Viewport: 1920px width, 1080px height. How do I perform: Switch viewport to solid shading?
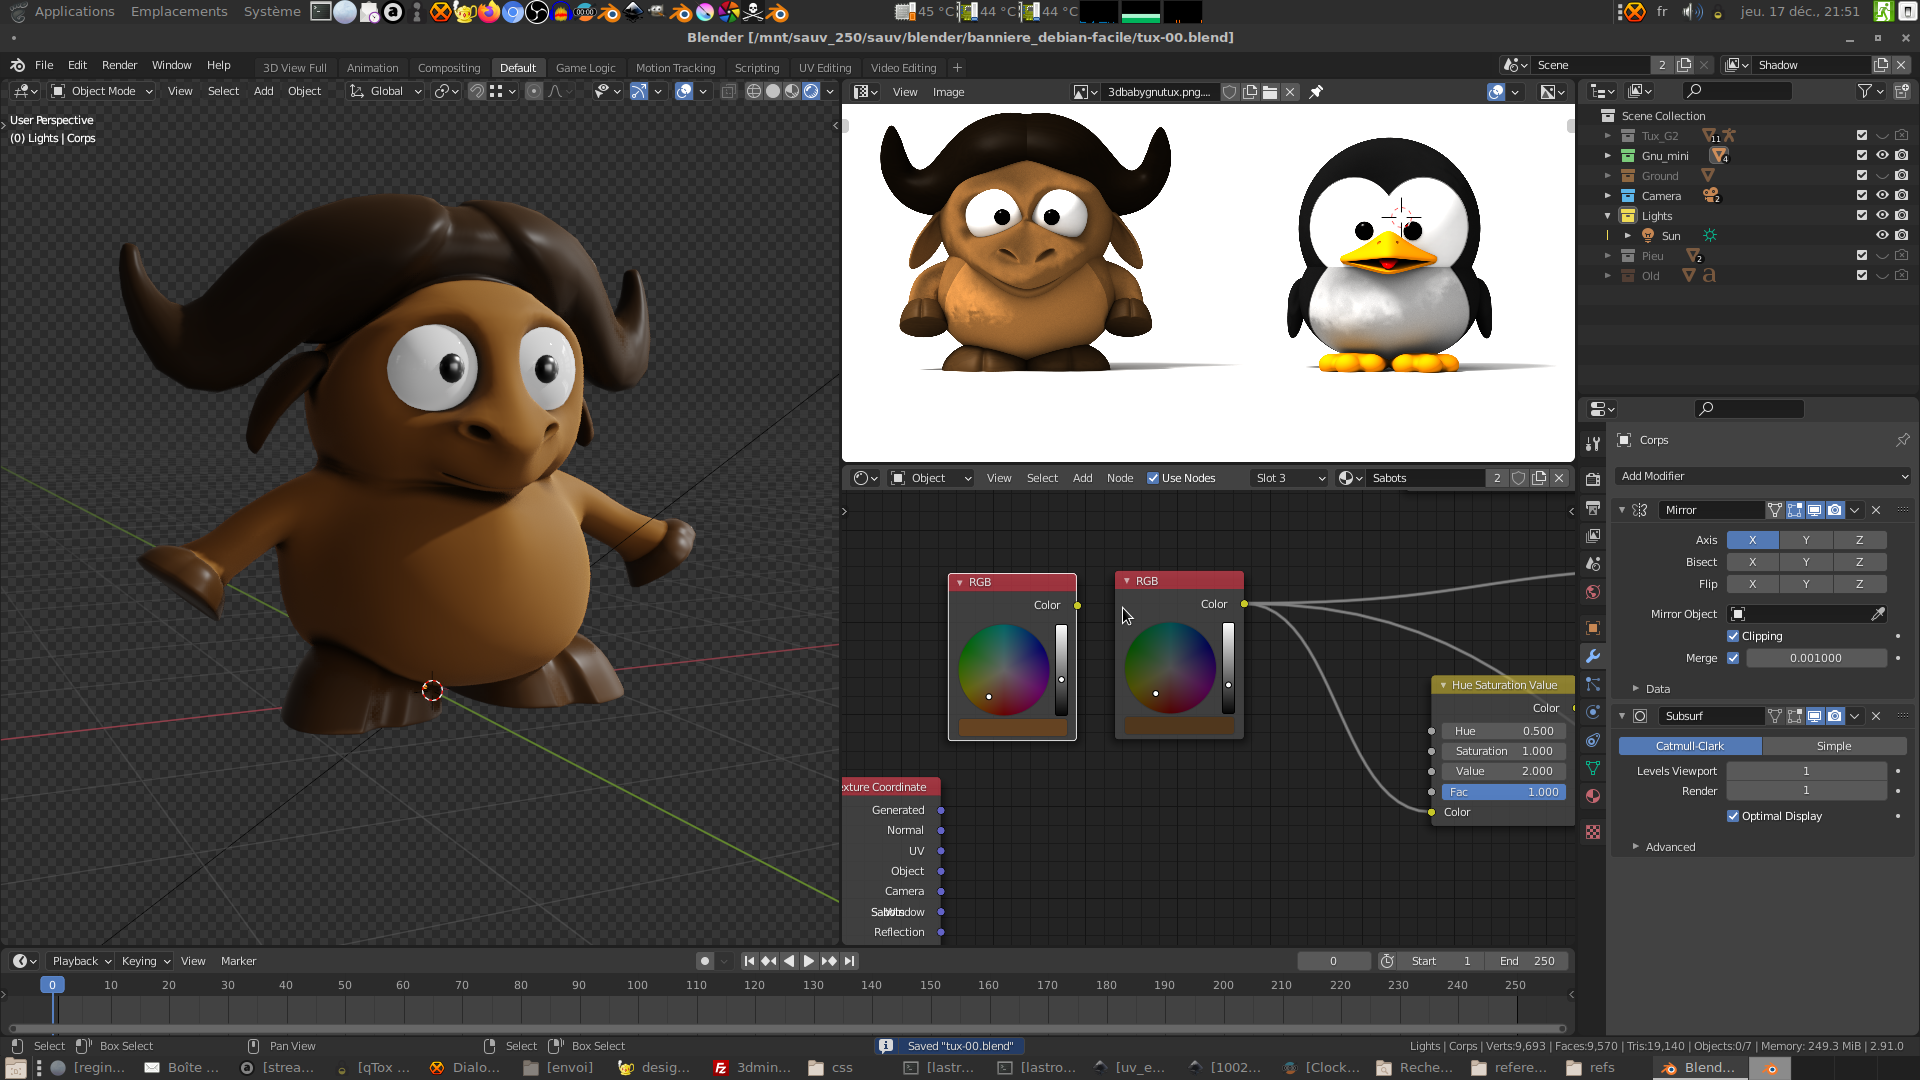pos(773,91)
